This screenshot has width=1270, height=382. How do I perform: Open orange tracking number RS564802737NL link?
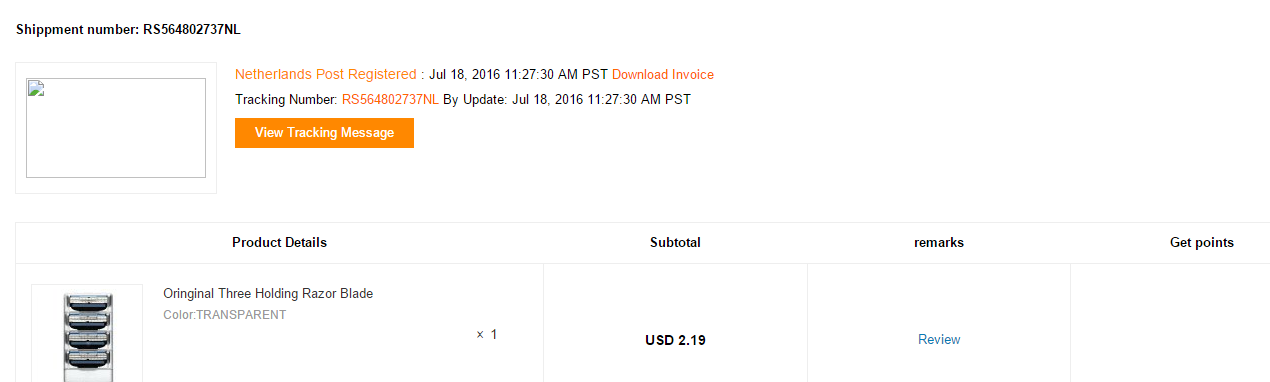click(x=390, y=100)
